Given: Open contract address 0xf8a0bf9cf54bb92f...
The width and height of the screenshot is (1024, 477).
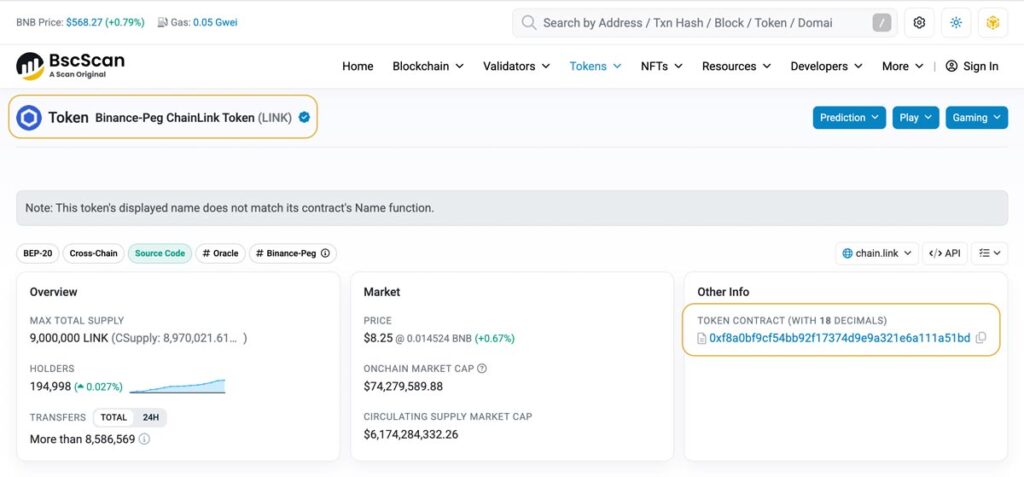Looking at the screenshot, I should click(x=839, y=338).
